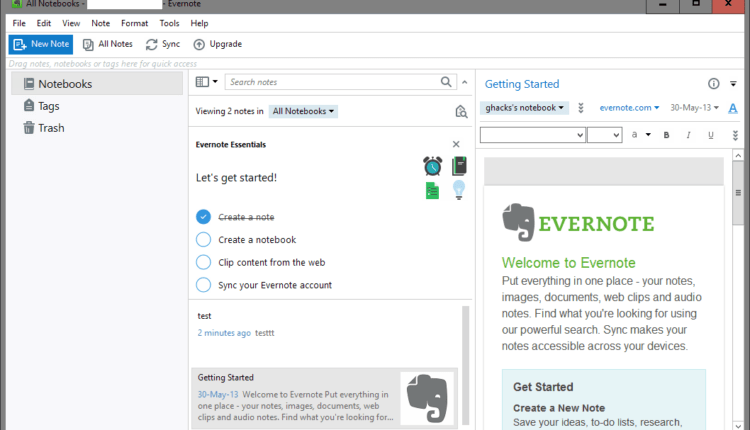Screen dimensions: 750x430
Task: Expand more formatting options chevrons
Action: tap(735, 135)
